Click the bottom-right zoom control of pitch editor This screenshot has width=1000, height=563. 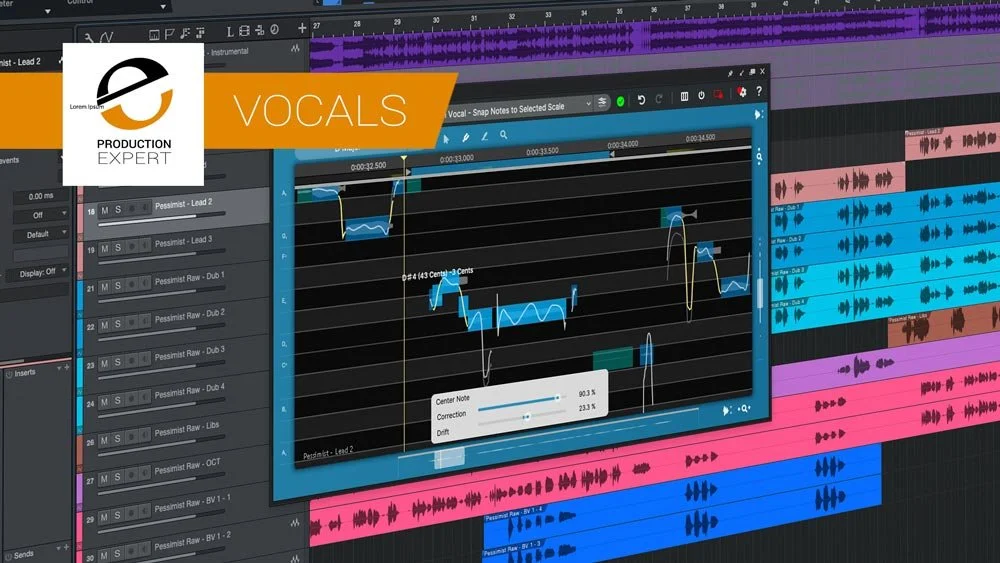pyautogui.click(x=744, y=409)
